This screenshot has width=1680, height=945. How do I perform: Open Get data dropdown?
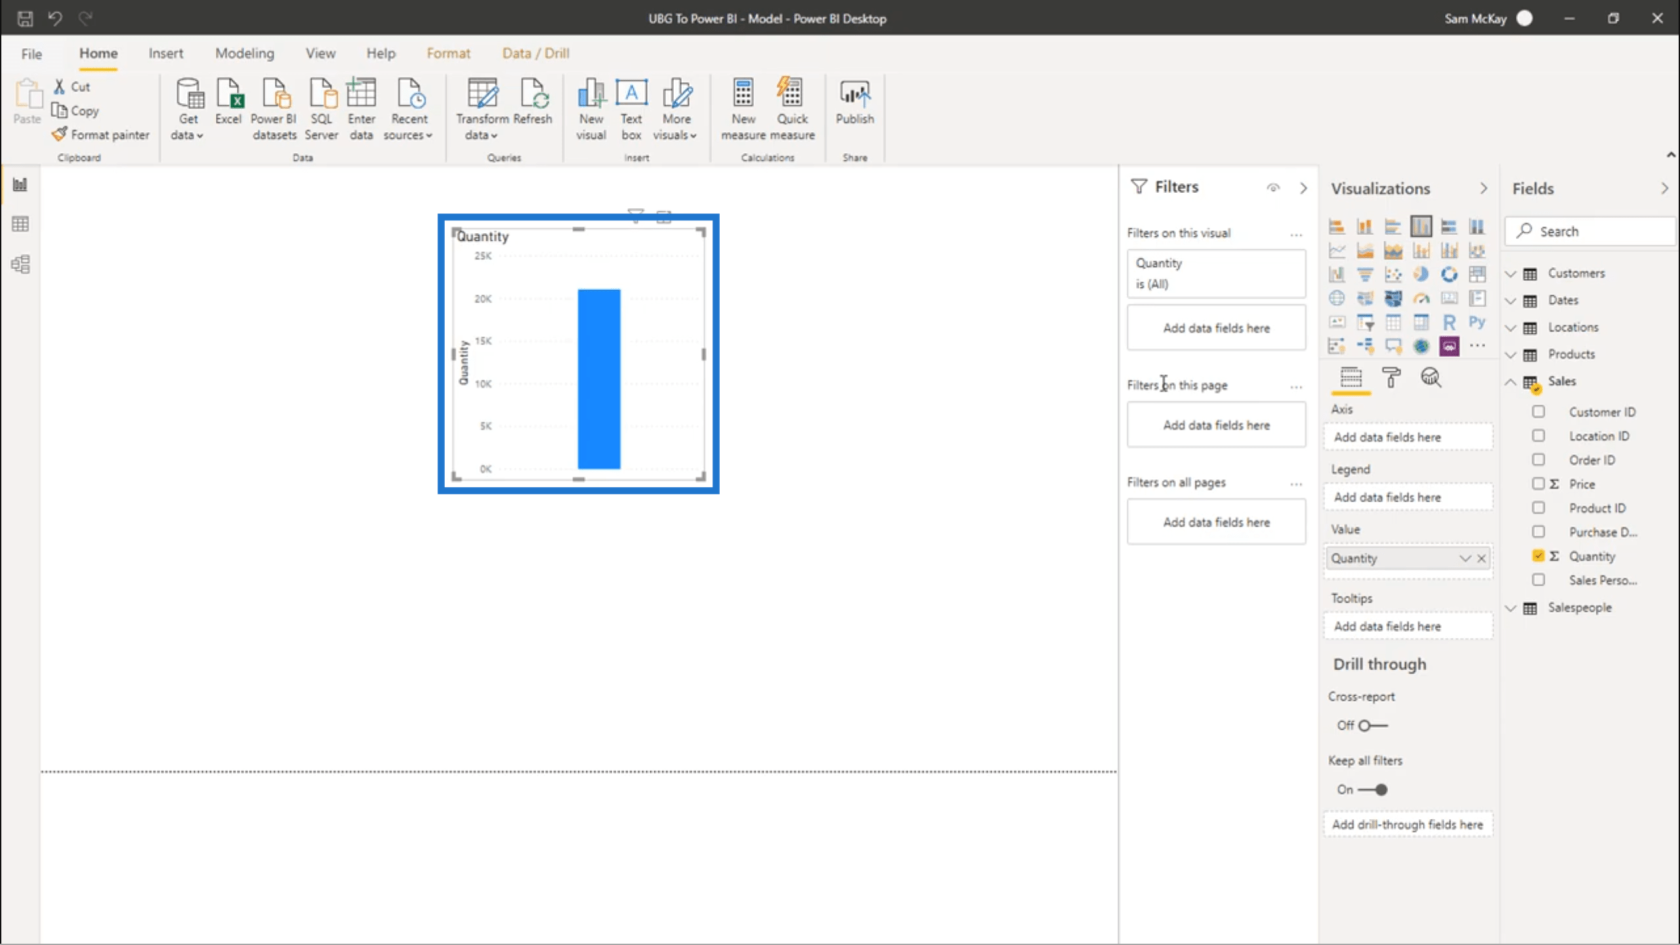pyautogui.click(x=188, y=110)
